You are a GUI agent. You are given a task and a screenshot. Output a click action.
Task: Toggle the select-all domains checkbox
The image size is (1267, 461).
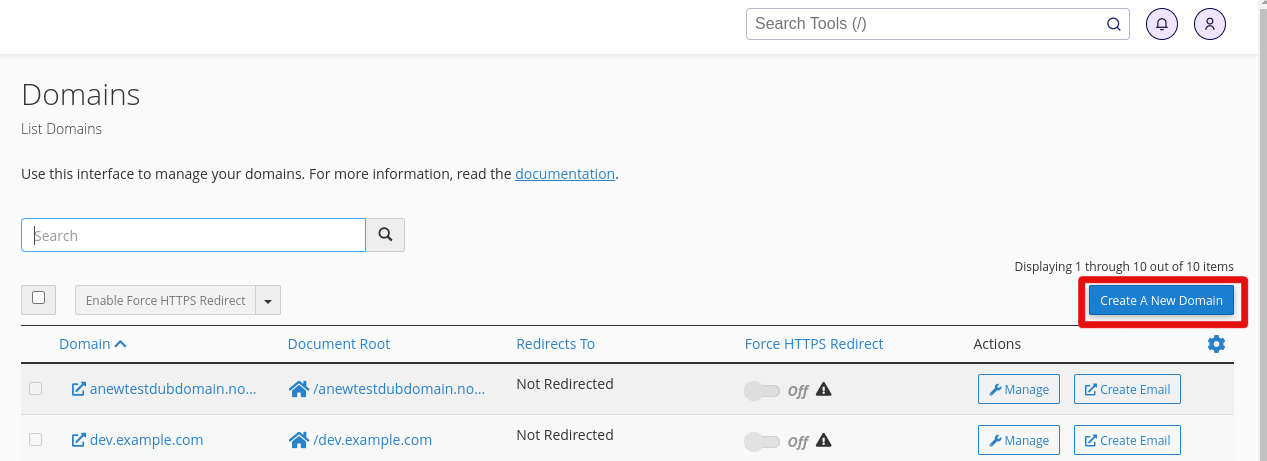[x=39, y=298]
